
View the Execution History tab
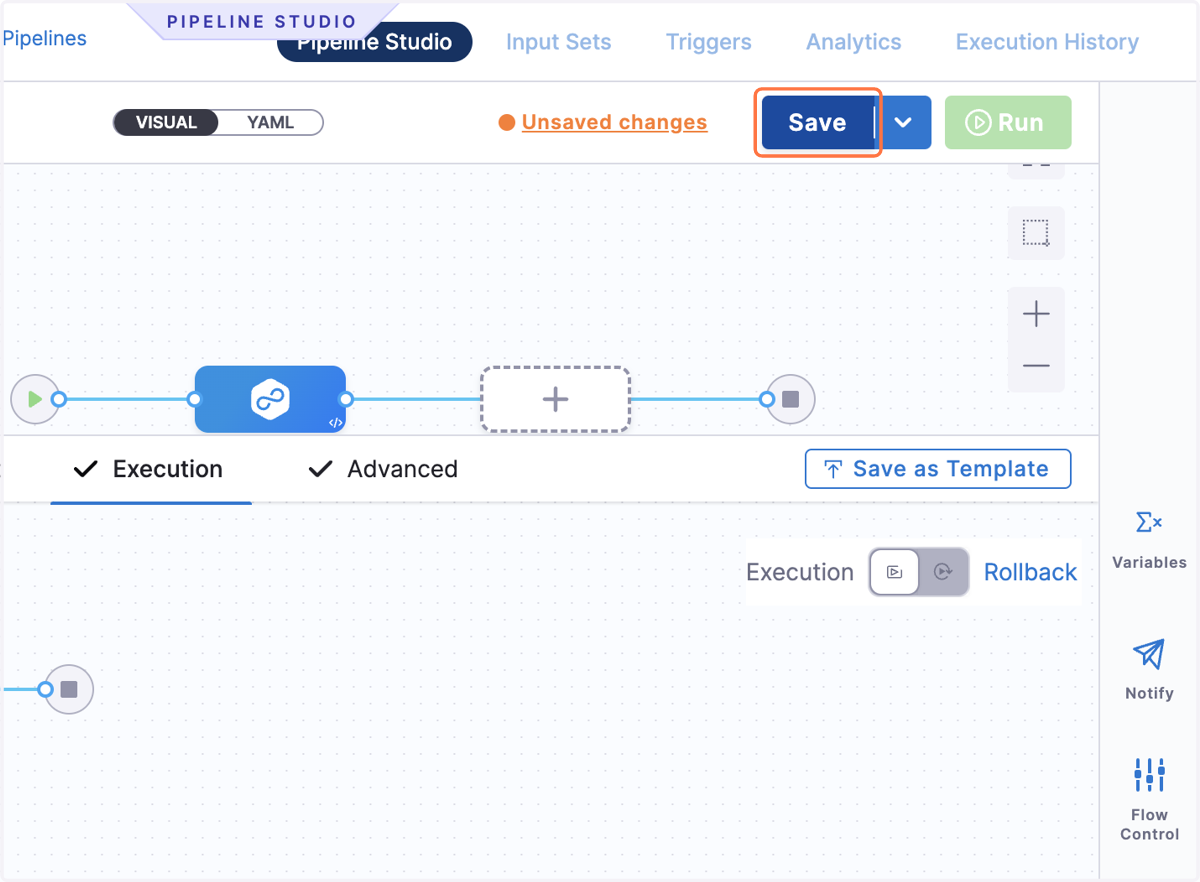(x=1047, y=42)
